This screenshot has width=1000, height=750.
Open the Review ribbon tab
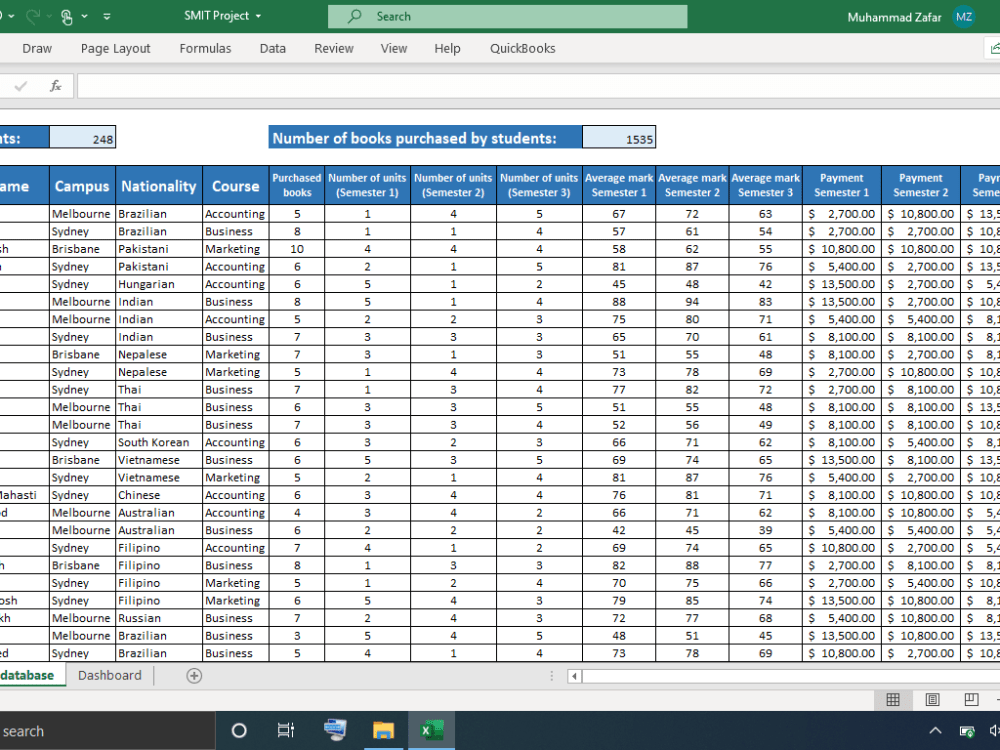click(x=333, y=48)
